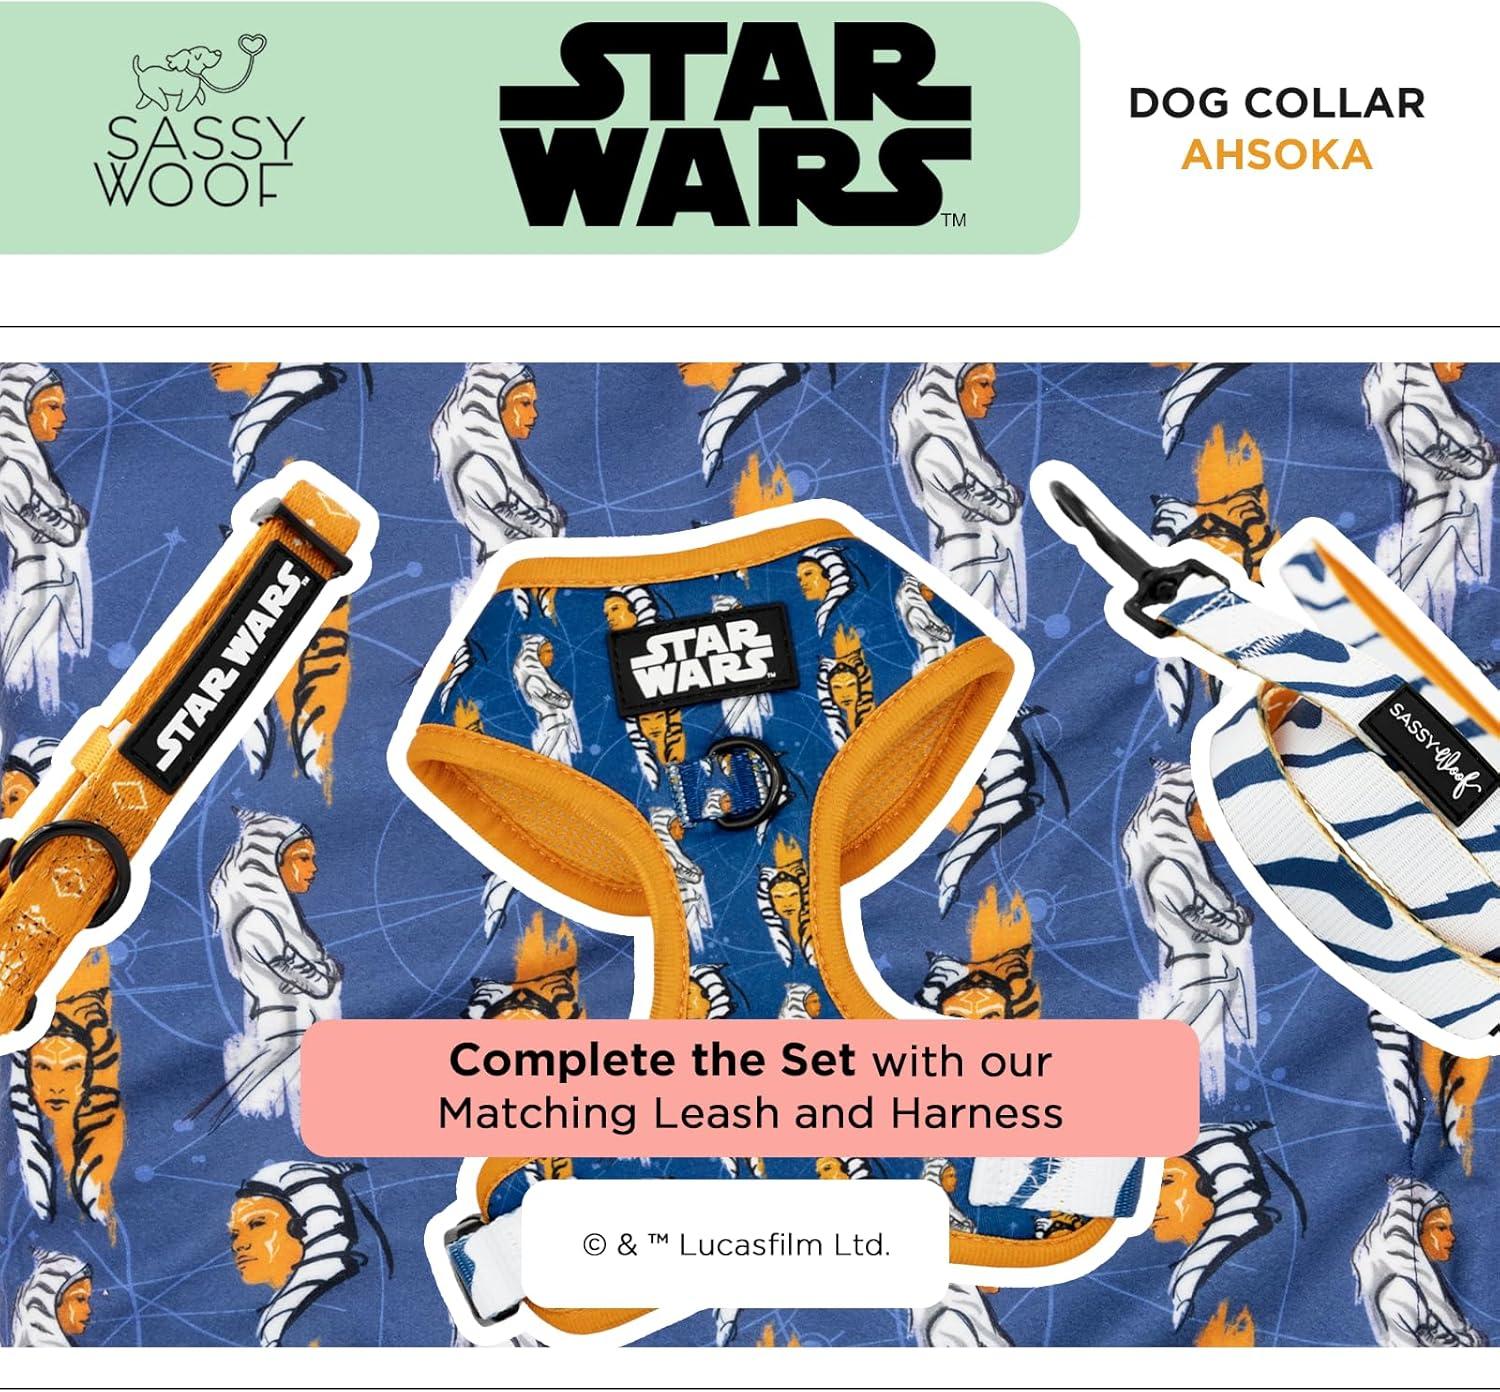This screenshot has width=1500, height=1392.
Task: Click the DOG COLLAR heading text
Action: point(1276,103)
